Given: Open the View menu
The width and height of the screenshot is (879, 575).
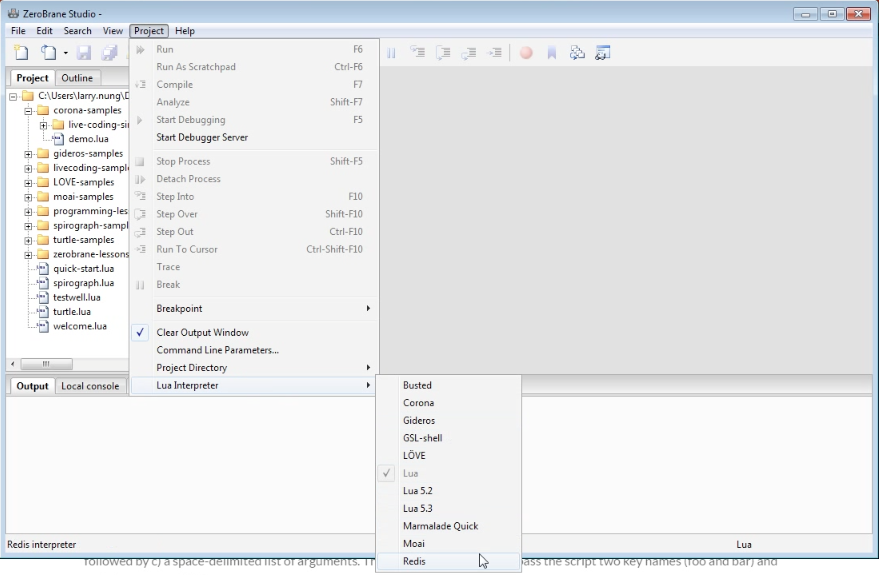Looking at the screenshot, I should [x=113, y=31].
